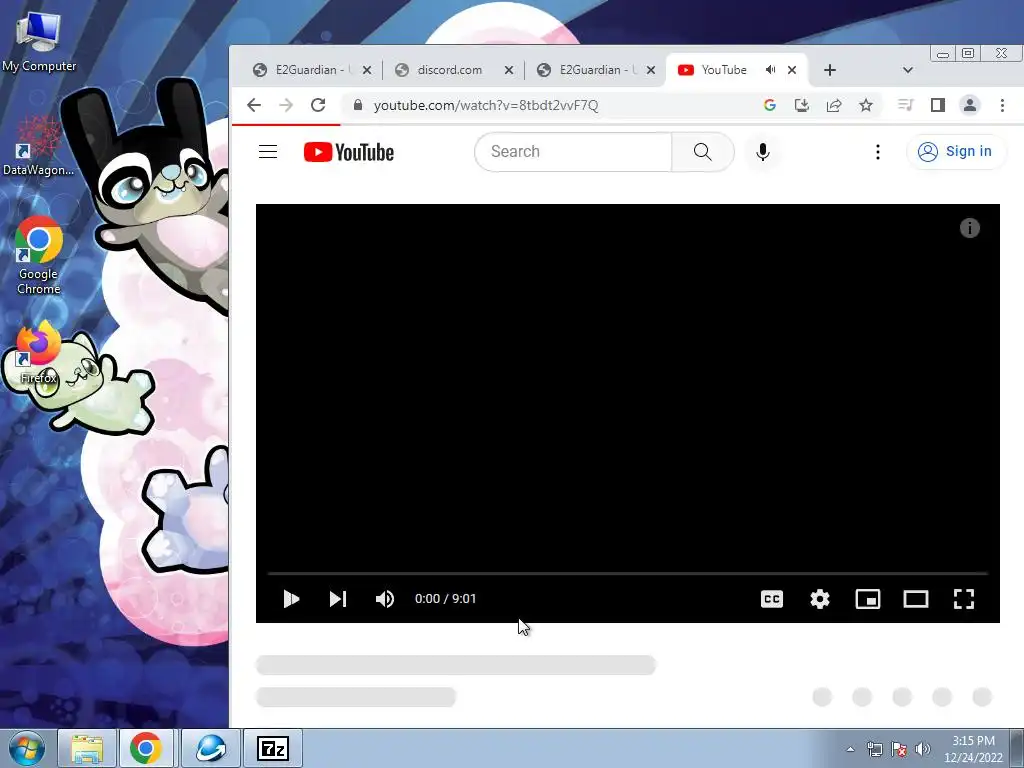This screenshot has width=1024, height=768.
Task: Click the Google icon in address bar
Action: (x=770, y=105)
